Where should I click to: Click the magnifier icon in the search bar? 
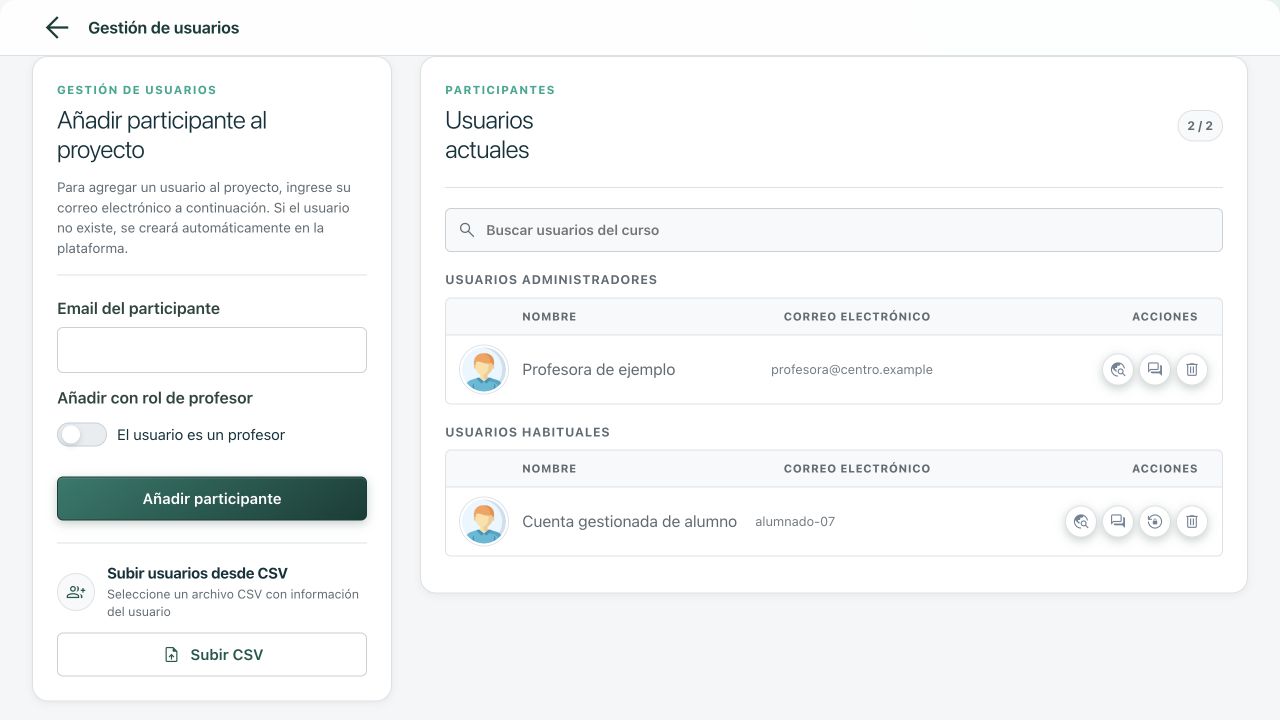(467, 230)
